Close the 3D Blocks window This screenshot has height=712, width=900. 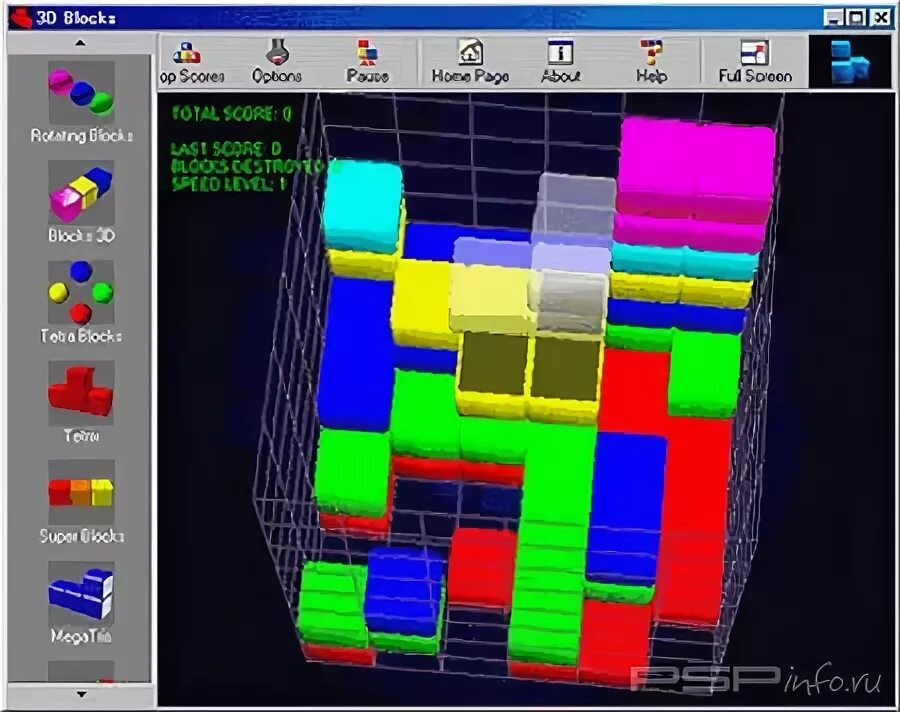880,18
